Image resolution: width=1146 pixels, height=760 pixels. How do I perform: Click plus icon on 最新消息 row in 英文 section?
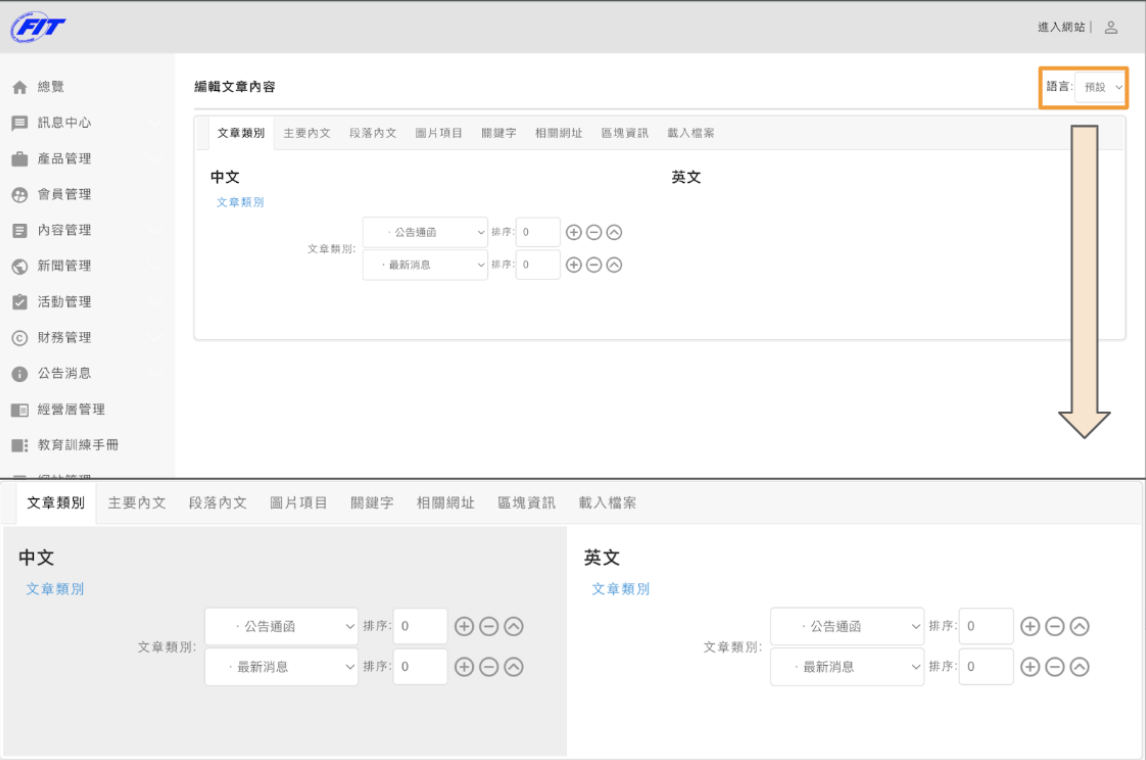1030,666
